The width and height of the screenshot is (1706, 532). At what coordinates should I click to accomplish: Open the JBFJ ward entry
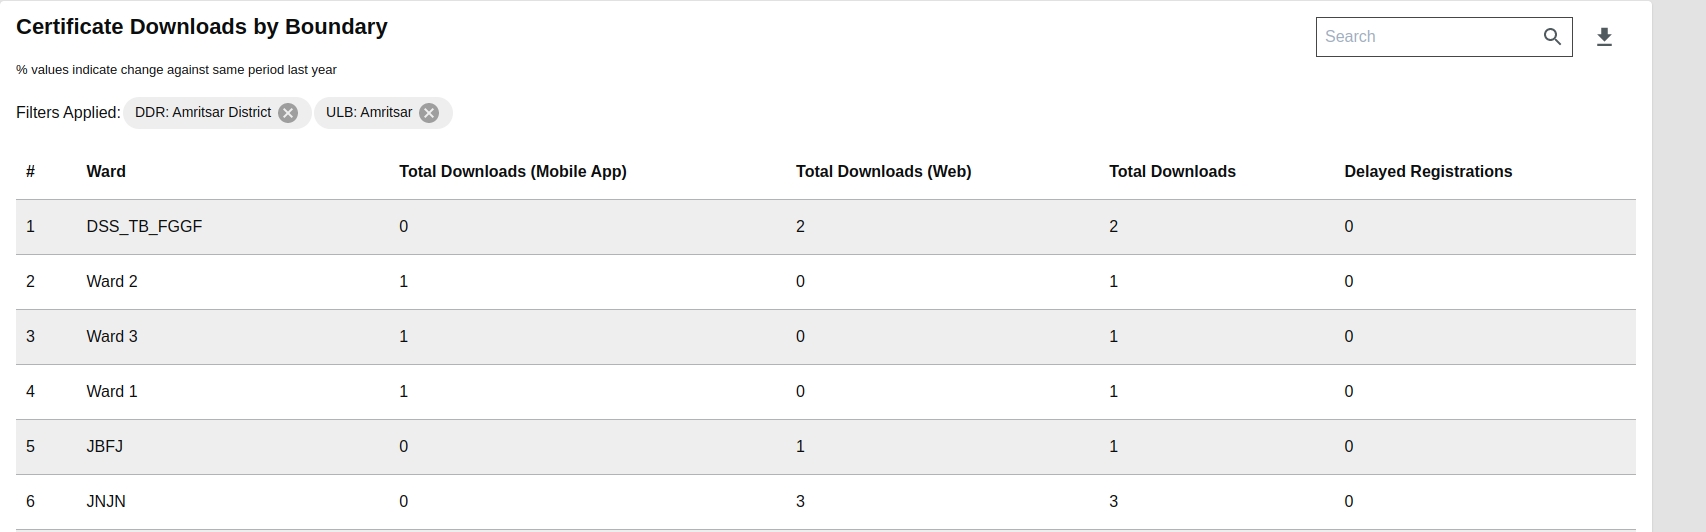tap(105, 447)
